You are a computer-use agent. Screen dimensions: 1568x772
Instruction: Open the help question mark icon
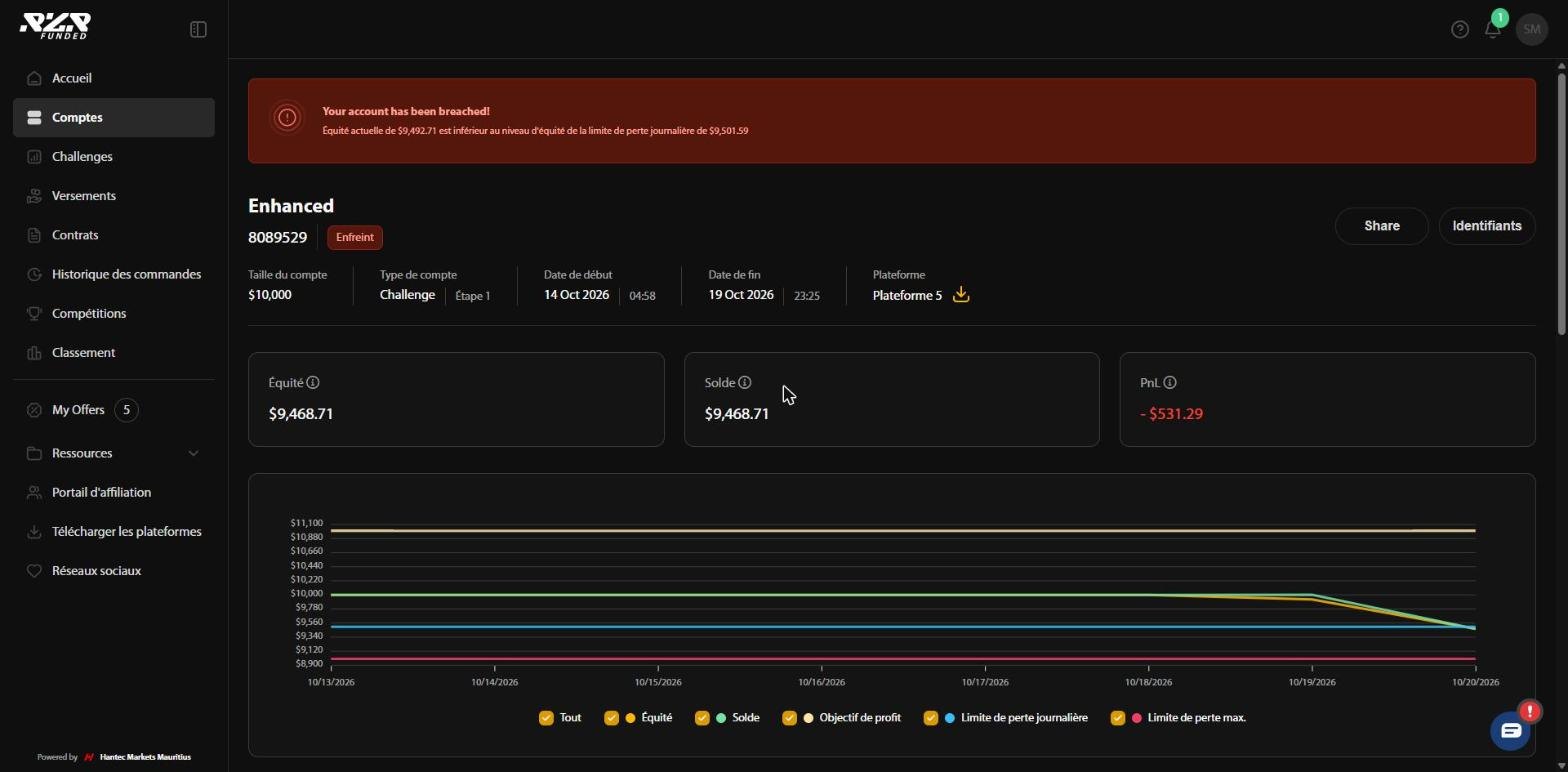coord(1459,30)
